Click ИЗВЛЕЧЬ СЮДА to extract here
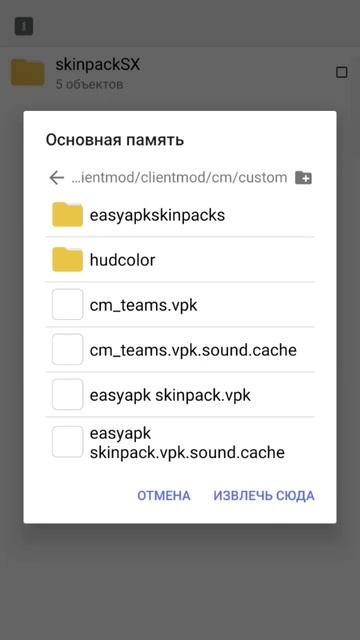The height and width of the screenshot is (640, 360). (x=264, y=496)
